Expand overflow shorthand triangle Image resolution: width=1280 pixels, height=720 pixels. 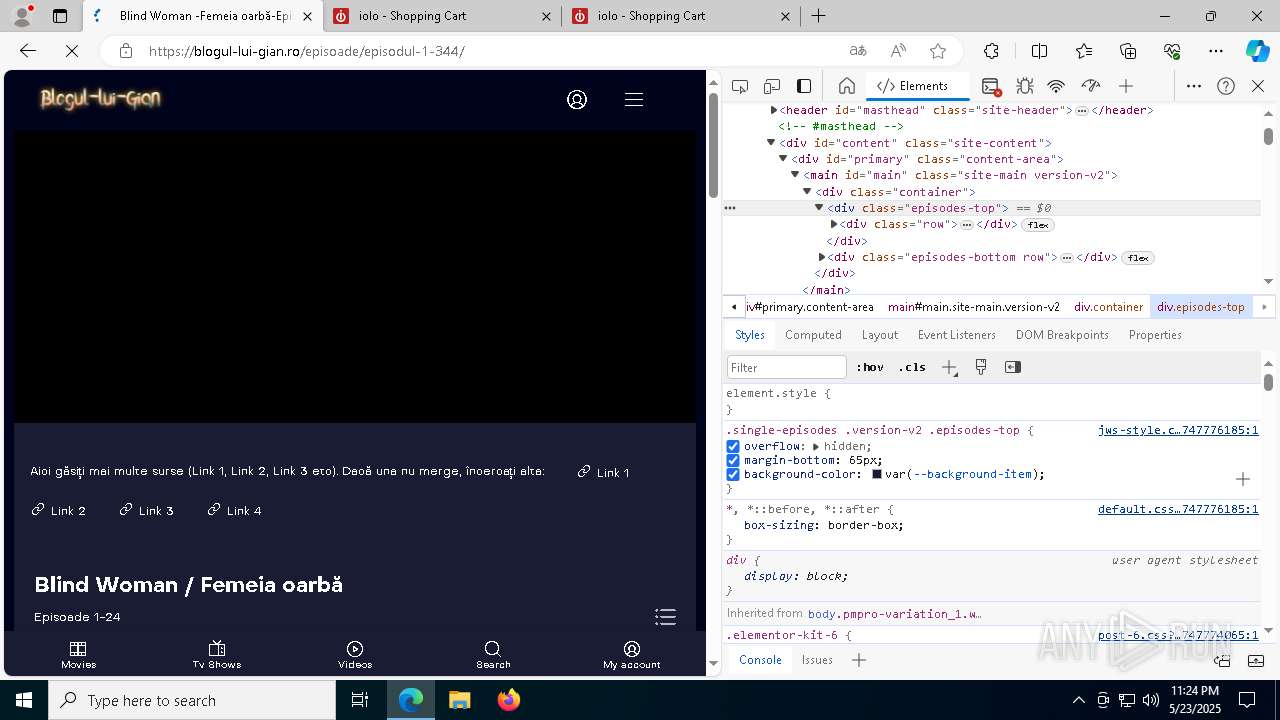(x=816, y=446)
